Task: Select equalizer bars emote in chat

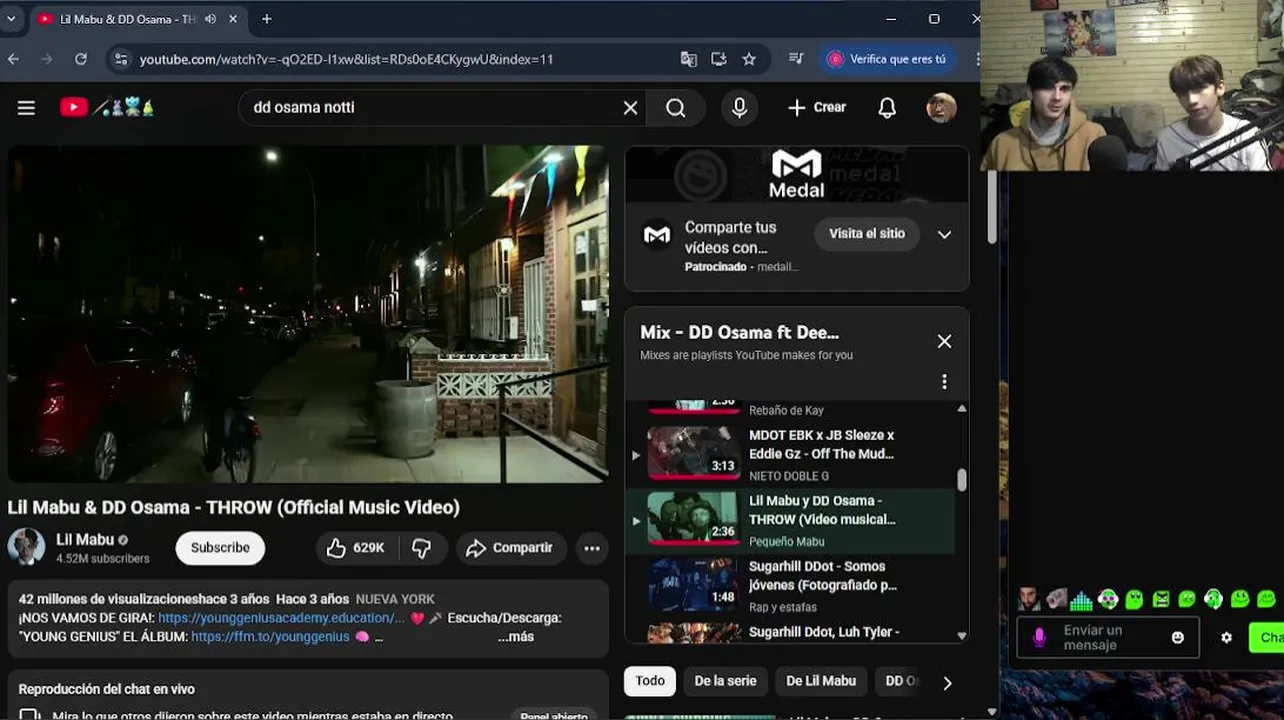Action: coord(1081,600)
